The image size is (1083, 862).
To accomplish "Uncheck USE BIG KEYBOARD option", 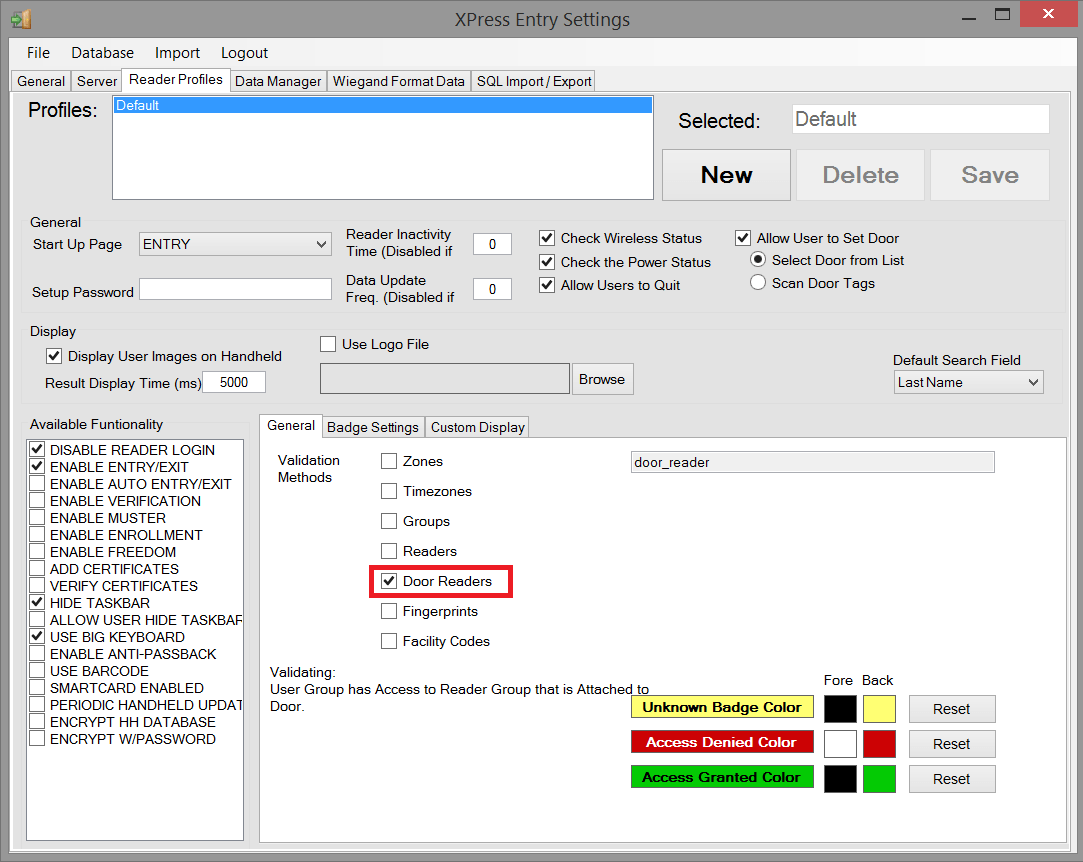I will point(37,637).
